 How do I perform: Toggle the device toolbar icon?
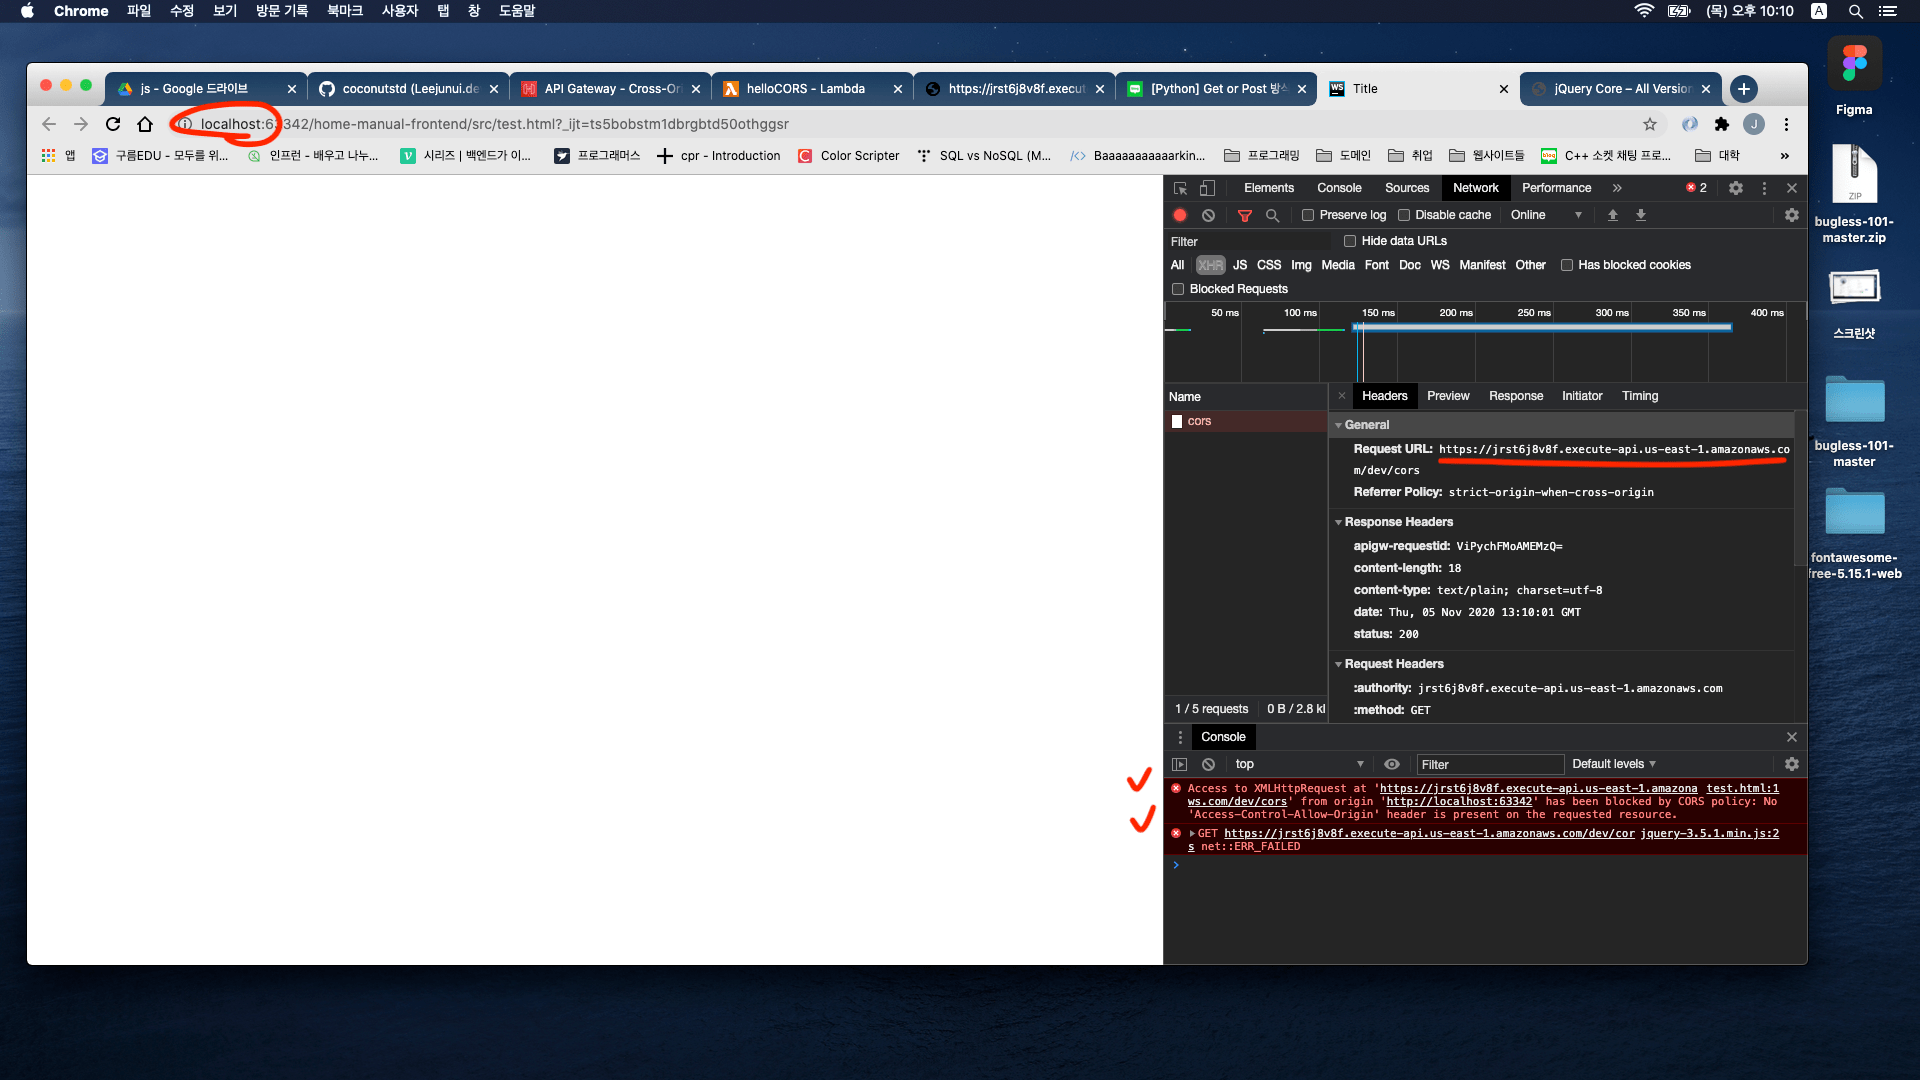(x=1208, y=188)
